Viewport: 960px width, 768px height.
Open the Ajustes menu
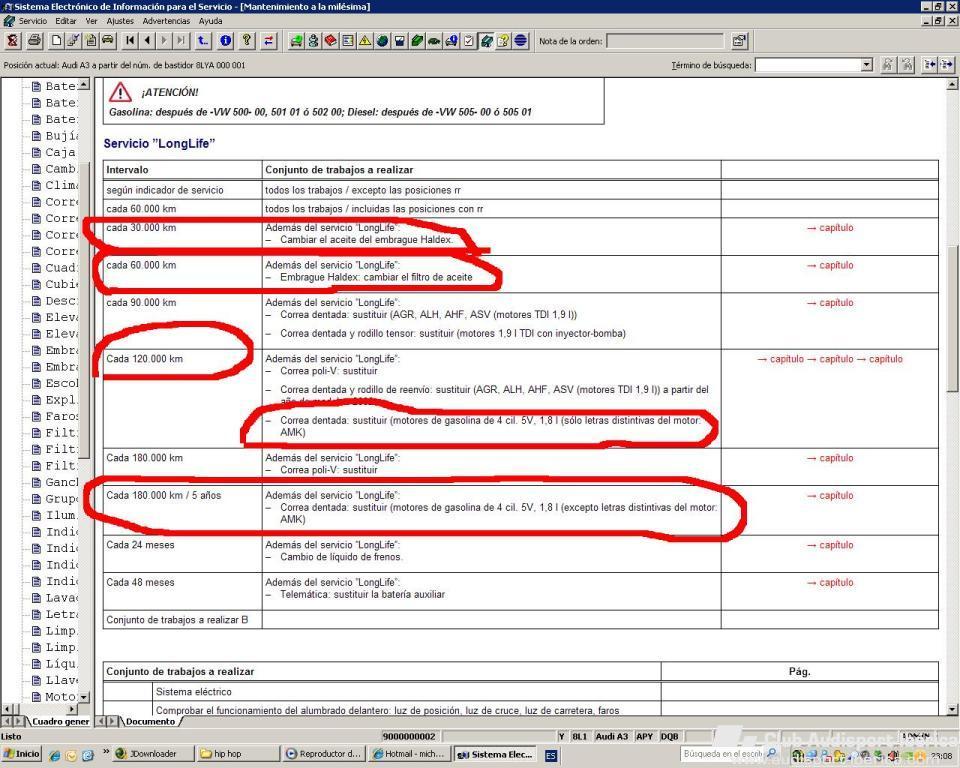[120, 21]
